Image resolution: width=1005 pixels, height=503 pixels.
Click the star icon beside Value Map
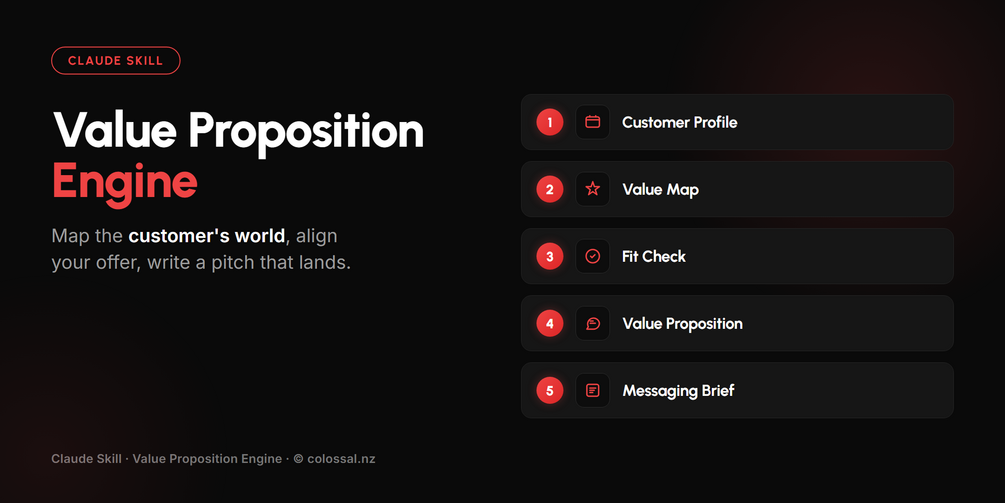pos(592,189)
